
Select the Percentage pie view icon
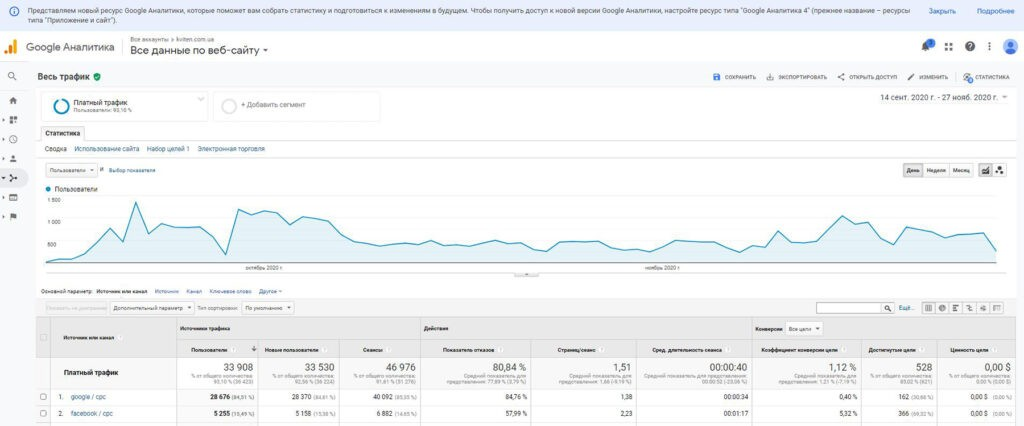(942, 308)
